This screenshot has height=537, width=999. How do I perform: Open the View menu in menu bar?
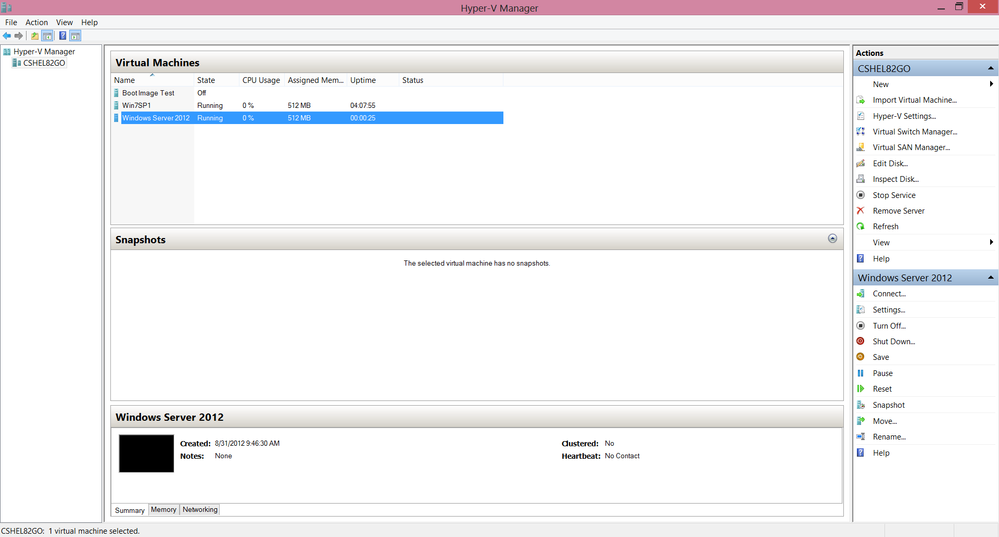pyautogui.click(x=64, y=22)
